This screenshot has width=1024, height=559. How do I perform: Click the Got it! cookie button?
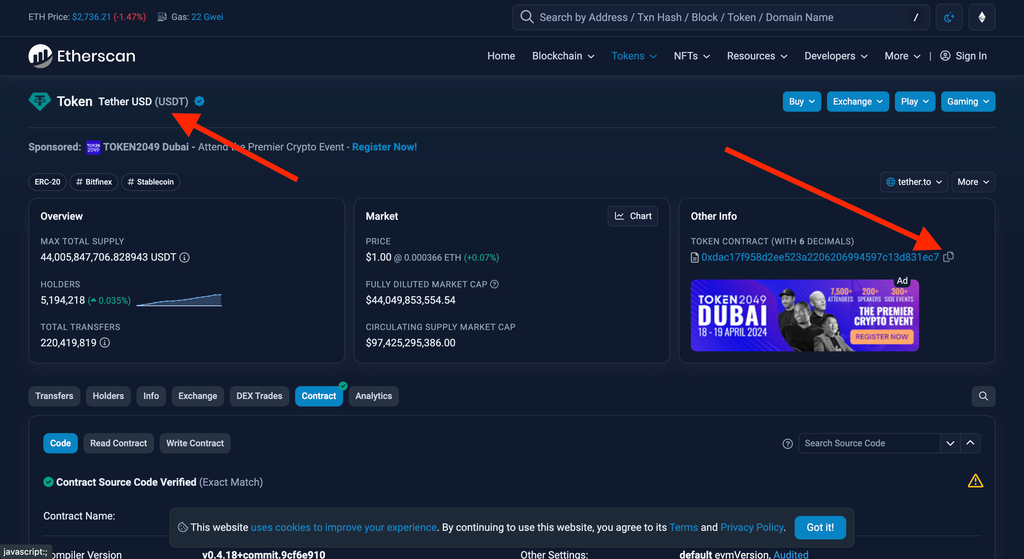(820, 528)
